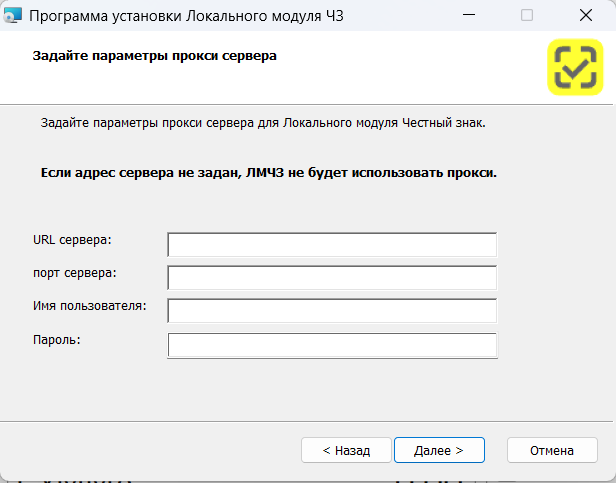Click the Пароль label

[x=57, y=340]
